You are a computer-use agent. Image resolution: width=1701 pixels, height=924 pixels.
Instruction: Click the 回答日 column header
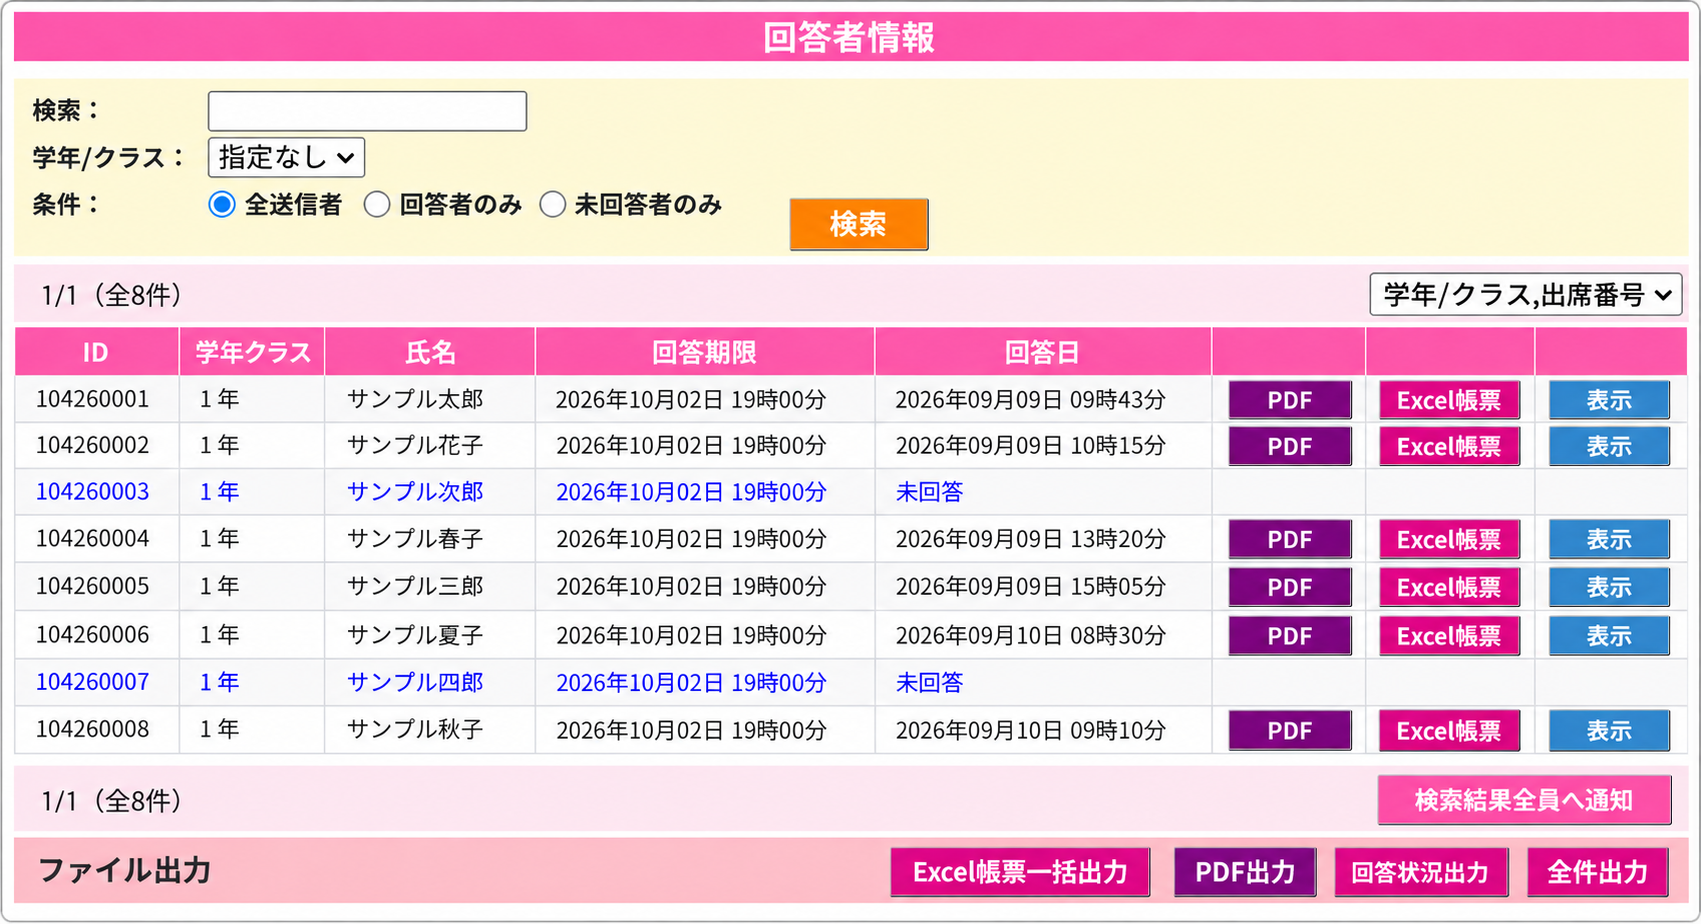point(1042,352)
